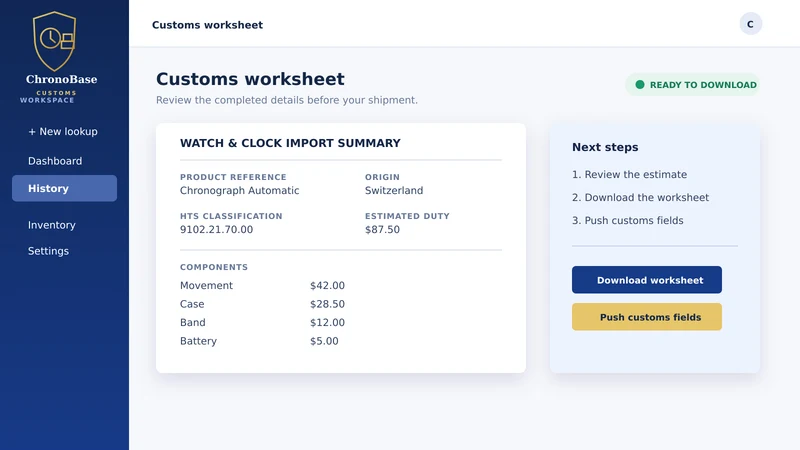This screenshot has height=450, width=800.
Task: Start a New lookup from the sidebar
Action: [x=63, y=132]
